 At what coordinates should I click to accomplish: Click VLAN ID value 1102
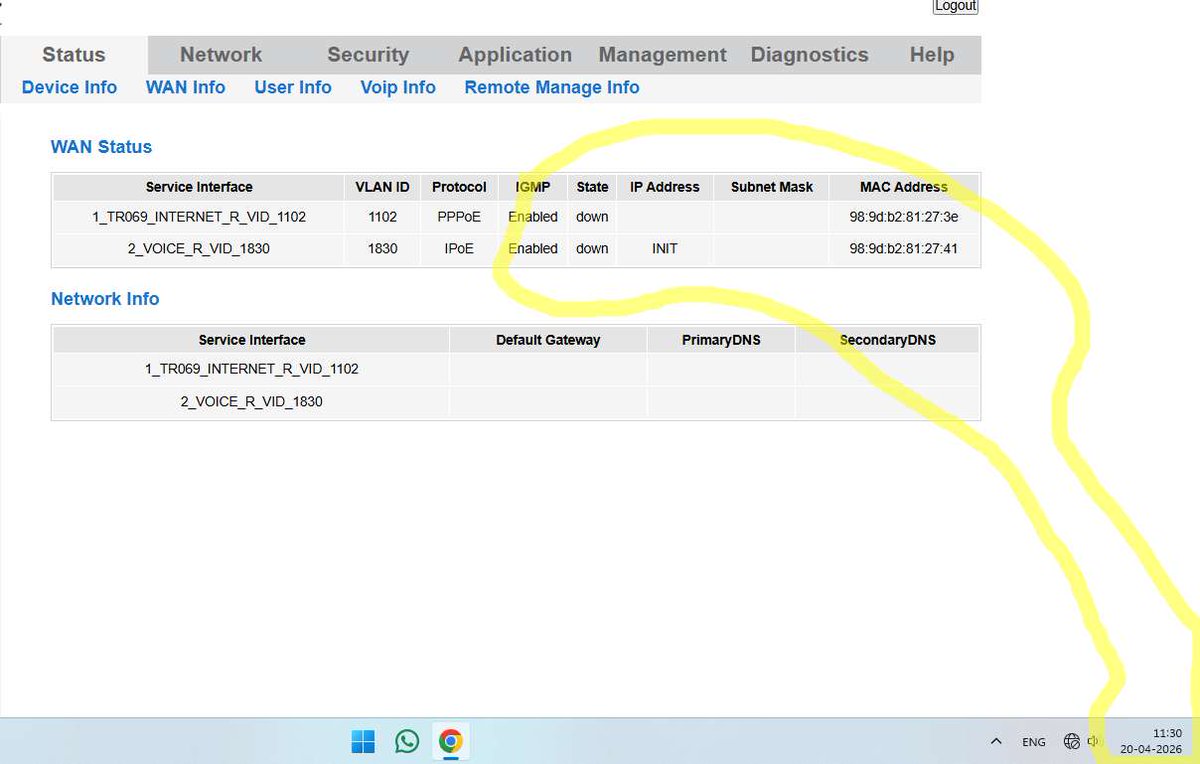383,217
